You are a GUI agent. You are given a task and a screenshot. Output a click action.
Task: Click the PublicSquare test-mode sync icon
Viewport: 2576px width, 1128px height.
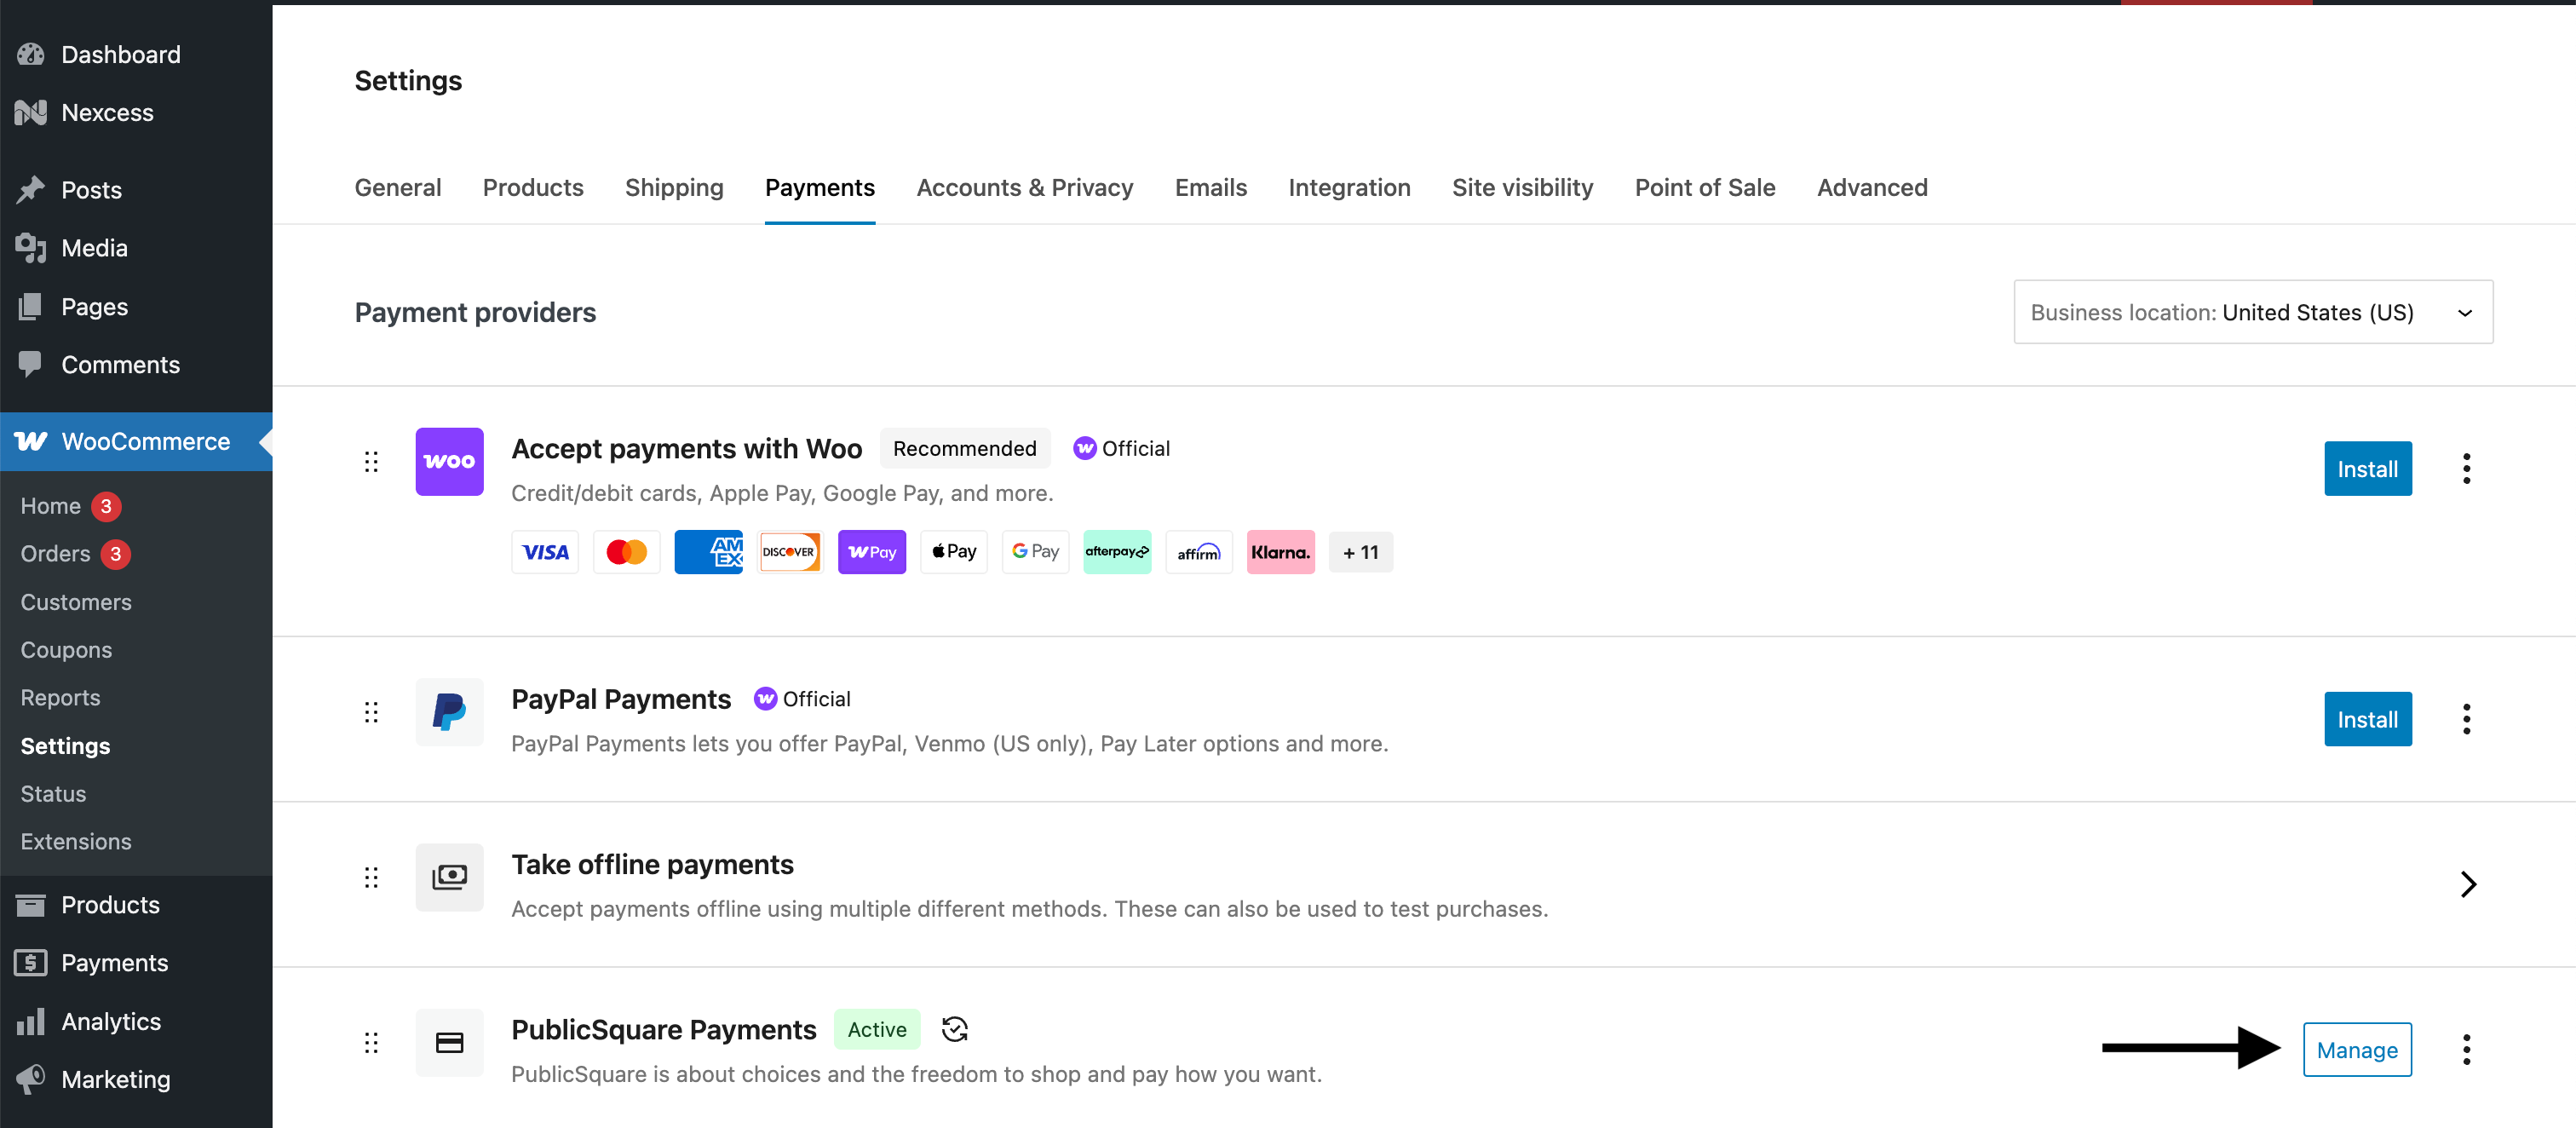click(955, 1029)
